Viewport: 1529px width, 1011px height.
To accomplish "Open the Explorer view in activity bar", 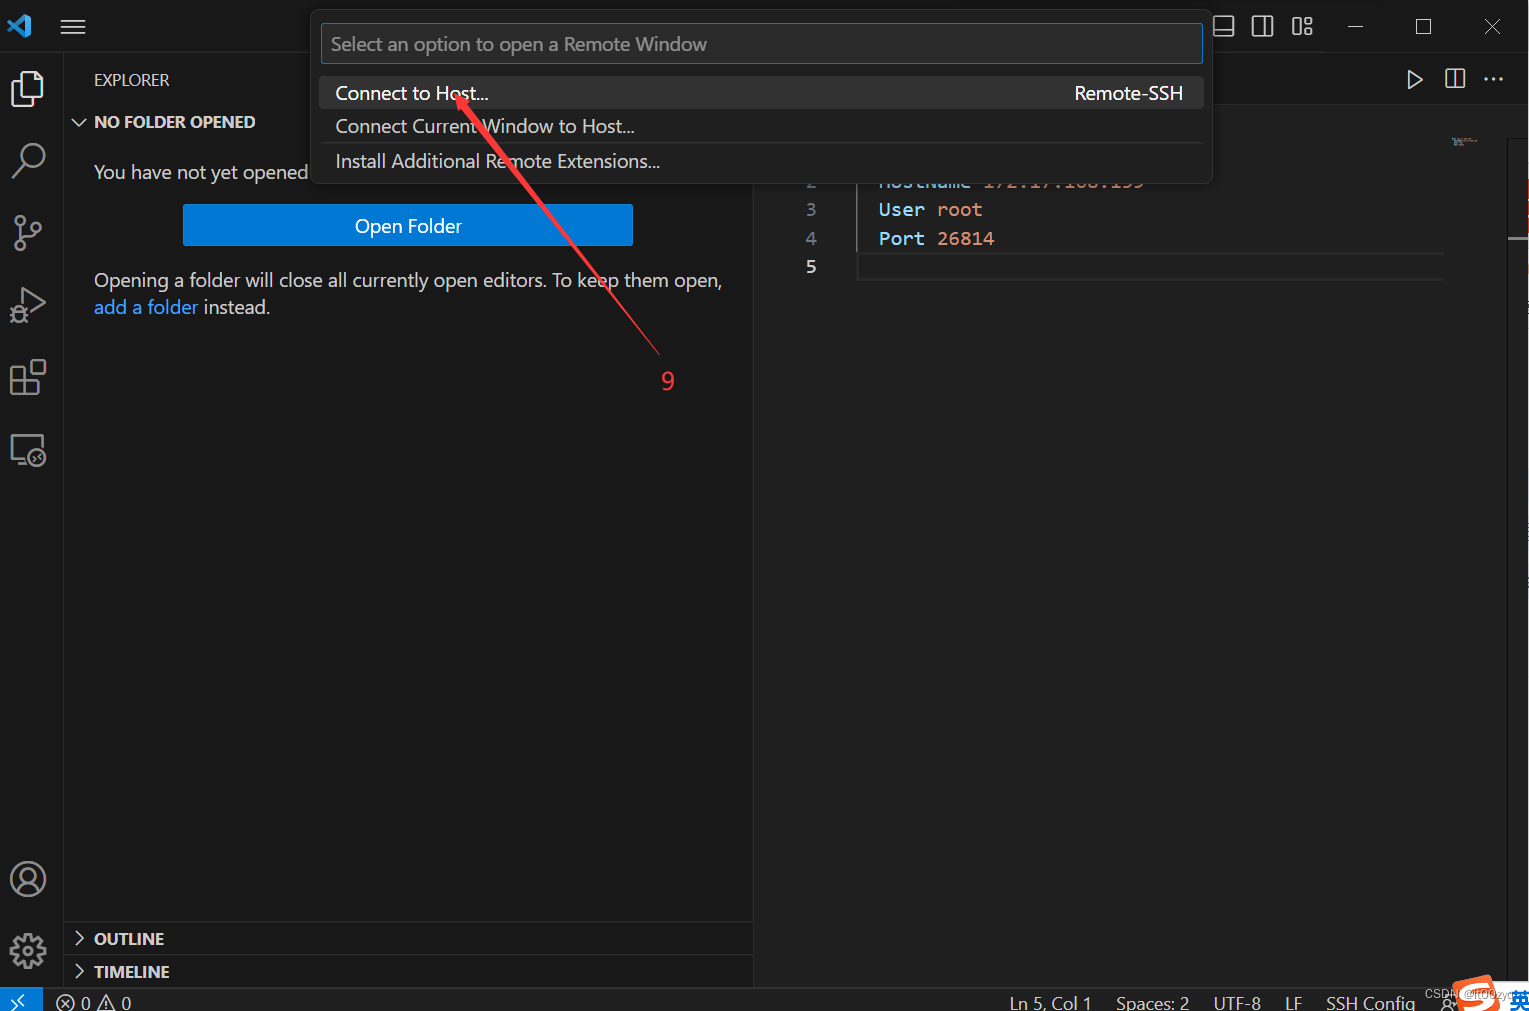I will click(28, 88).
